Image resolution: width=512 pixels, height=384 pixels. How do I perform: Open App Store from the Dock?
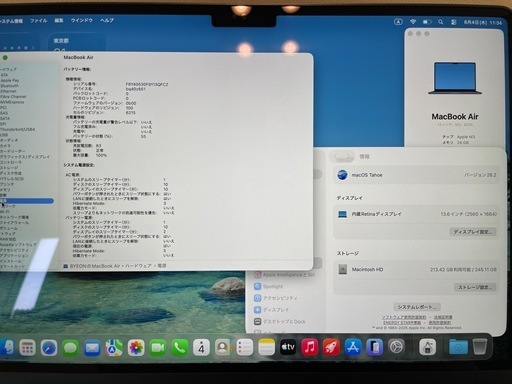(353, 347)
